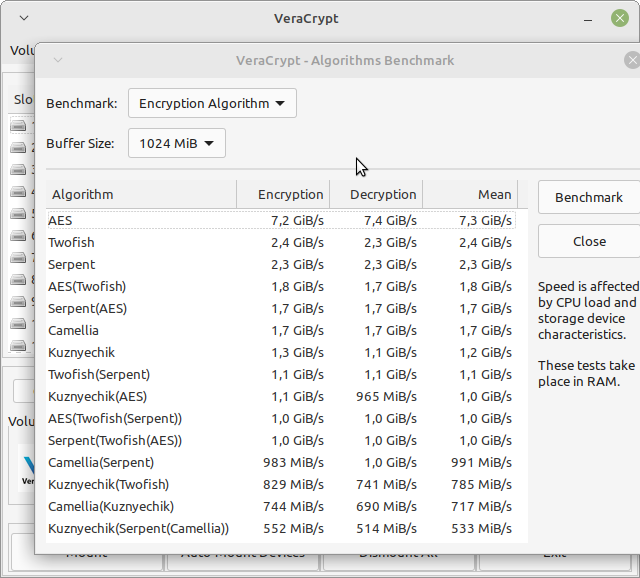Close the Algorithms Benchmark dialog with the Close button

pyautogui.click(x=589, y=241)
